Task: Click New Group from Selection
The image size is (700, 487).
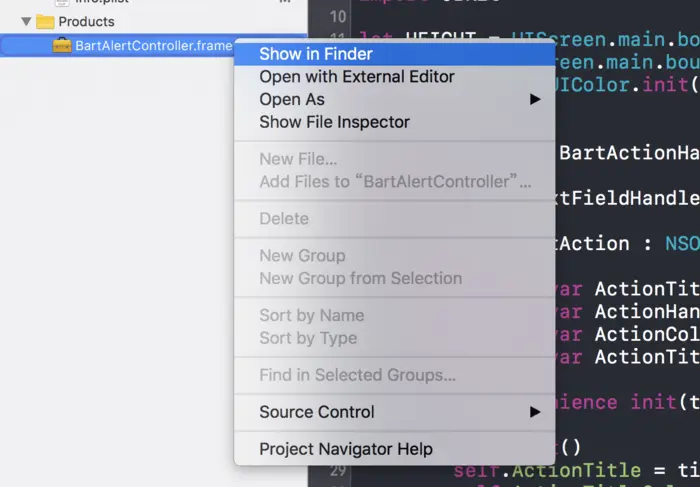Action: coord(360,278)
